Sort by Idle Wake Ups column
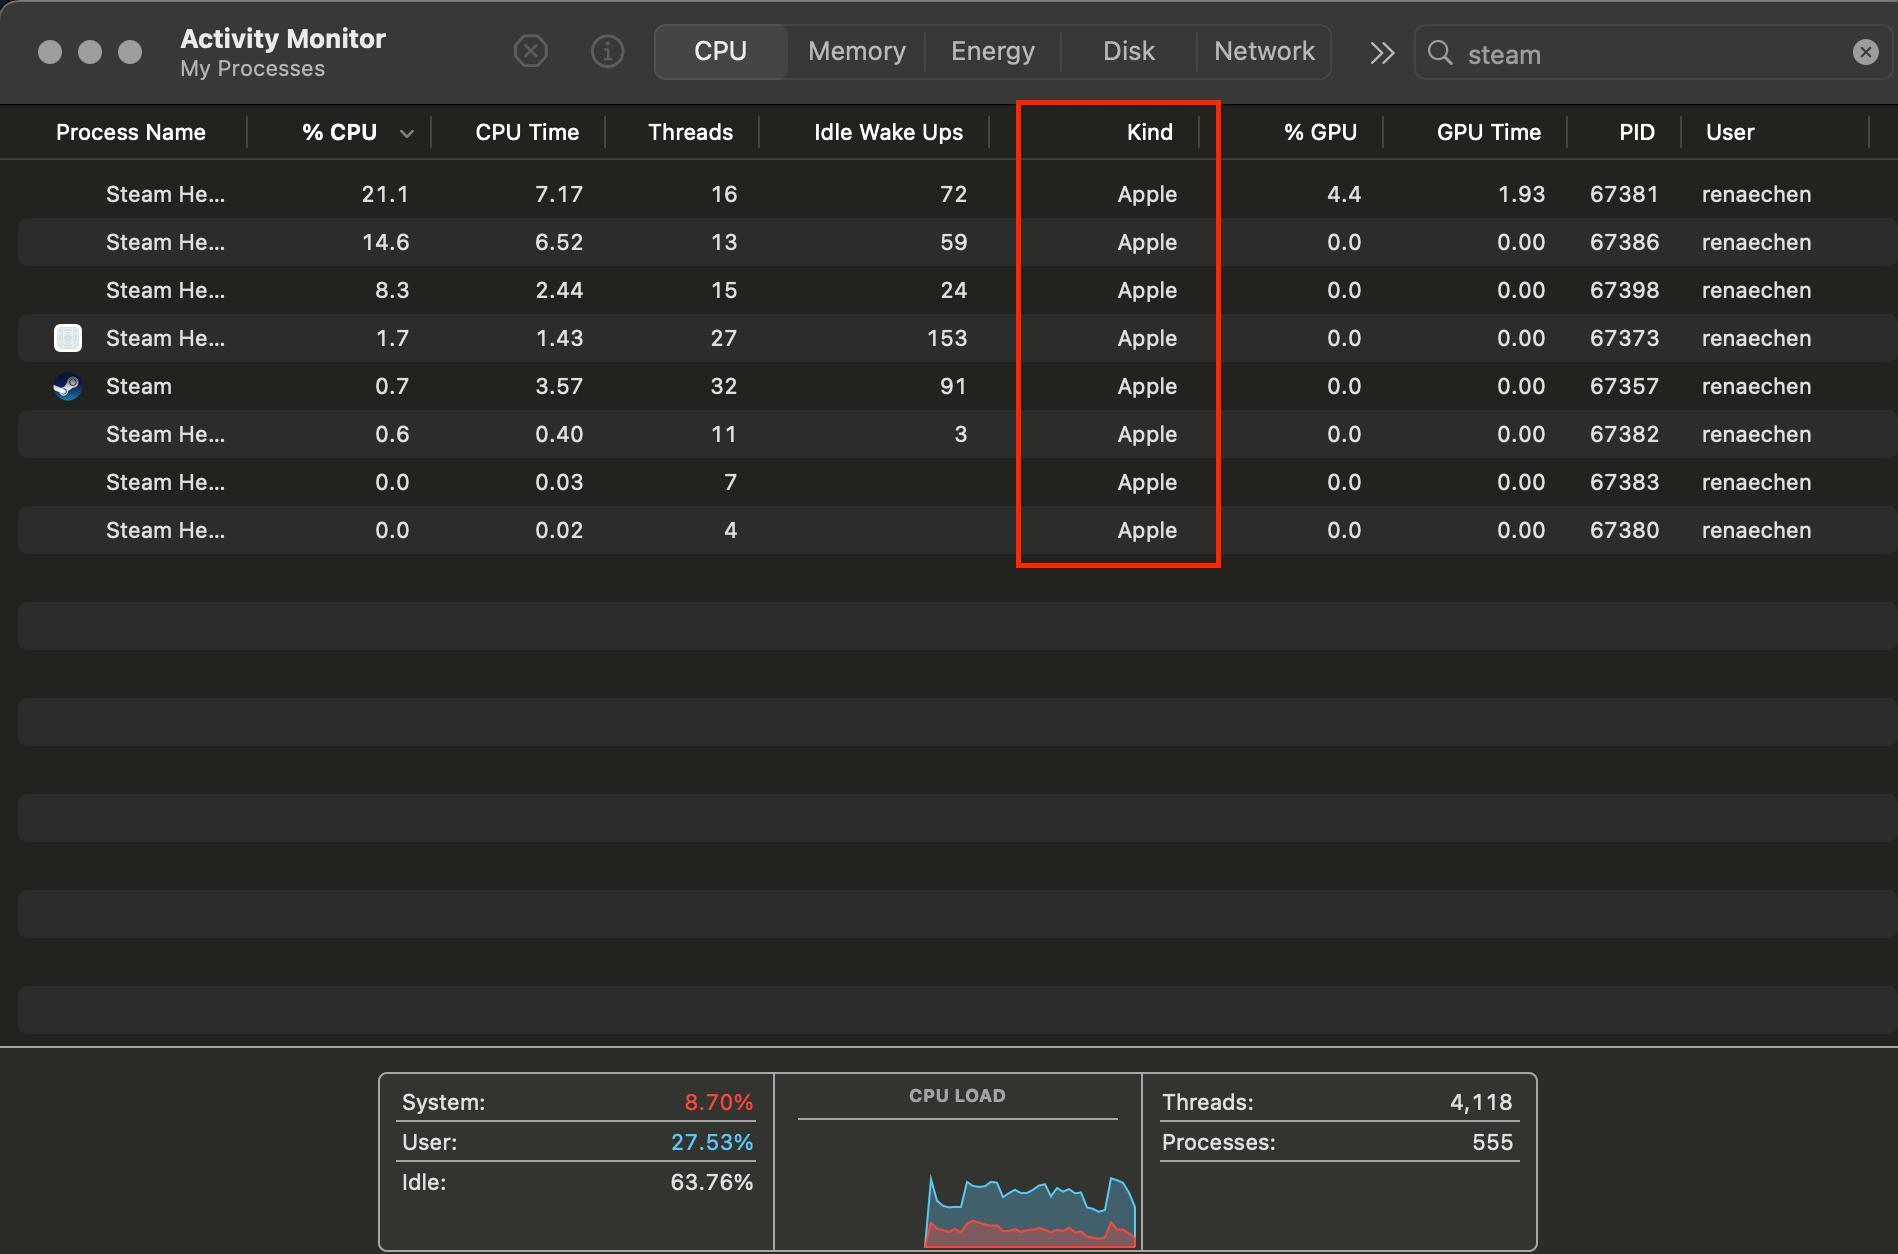This screenshot has width=1898, height=1254. [x=888, y=132]
